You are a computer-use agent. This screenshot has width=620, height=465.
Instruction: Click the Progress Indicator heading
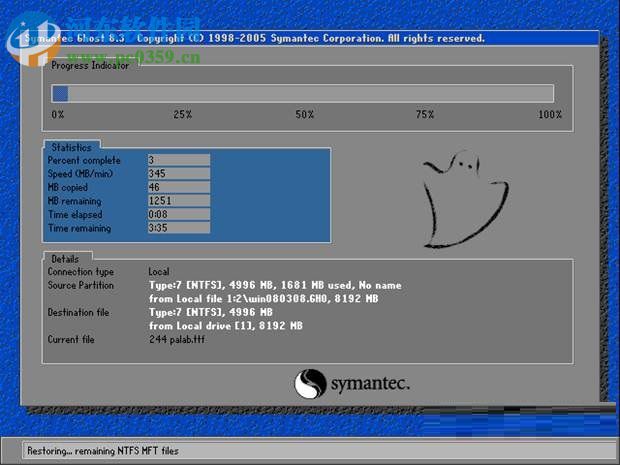point(90,65)
